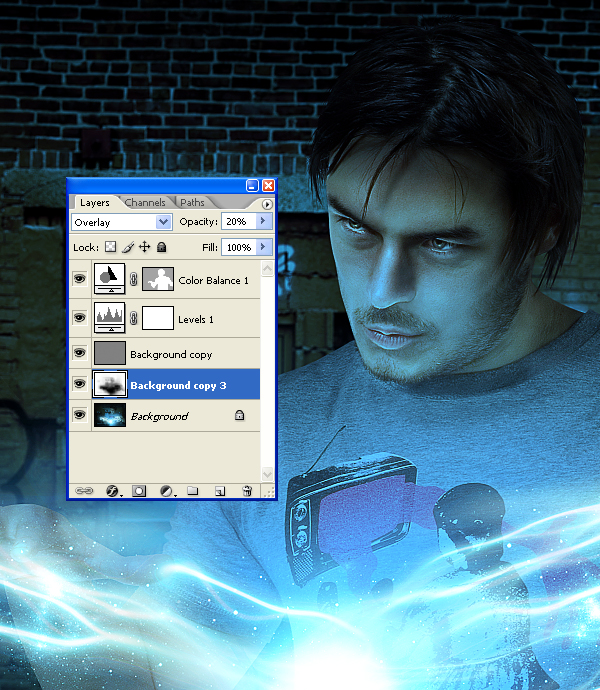Hide the Color Balance 1 layer
600x690 pixels.
point(80,279)
